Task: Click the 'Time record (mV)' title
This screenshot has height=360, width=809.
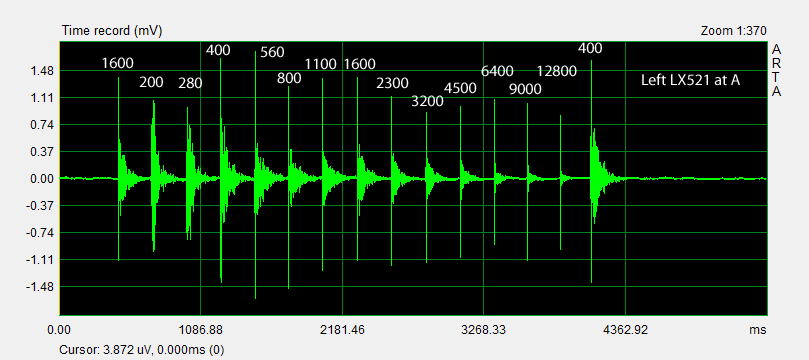Action: point(112,31)
